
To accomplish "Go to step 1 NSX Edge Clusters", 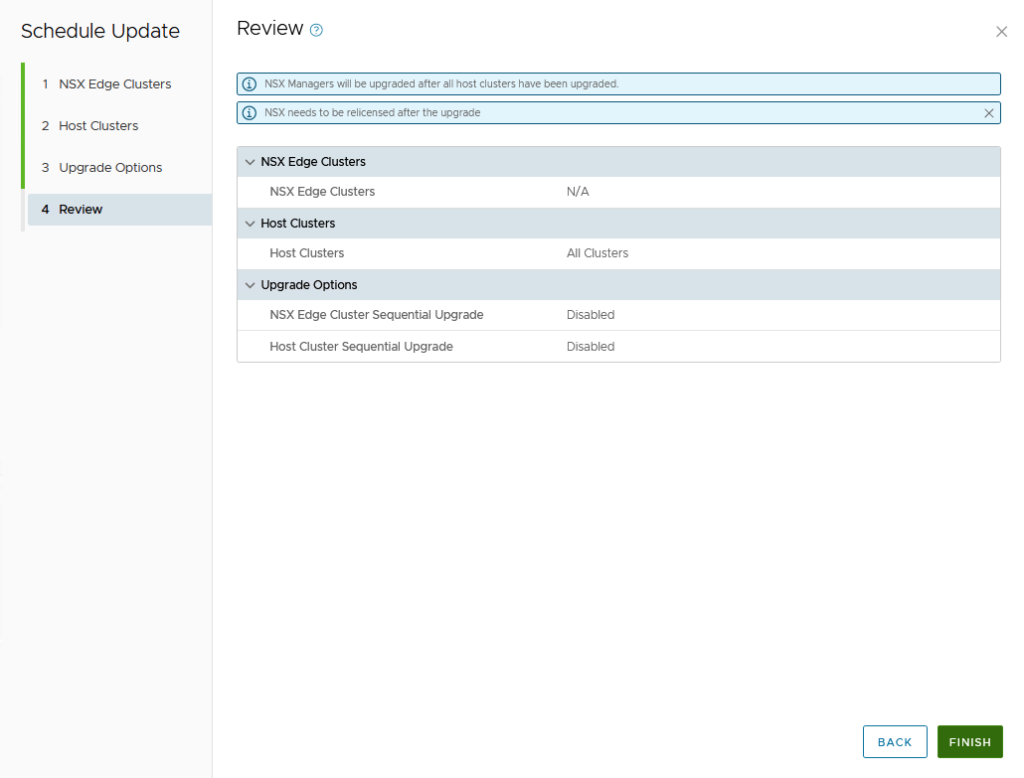I will pos(114,84).
